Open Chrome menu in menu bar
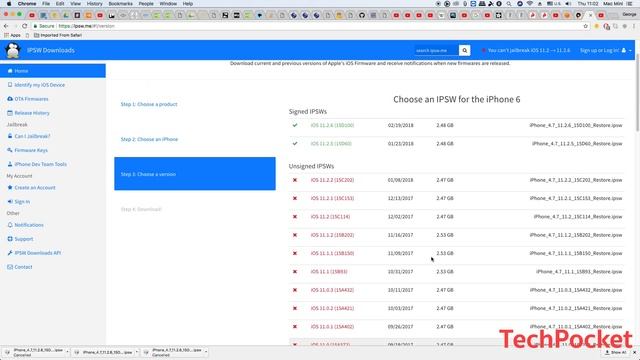Screen dimensions: 640x360 tap(27, 4)
